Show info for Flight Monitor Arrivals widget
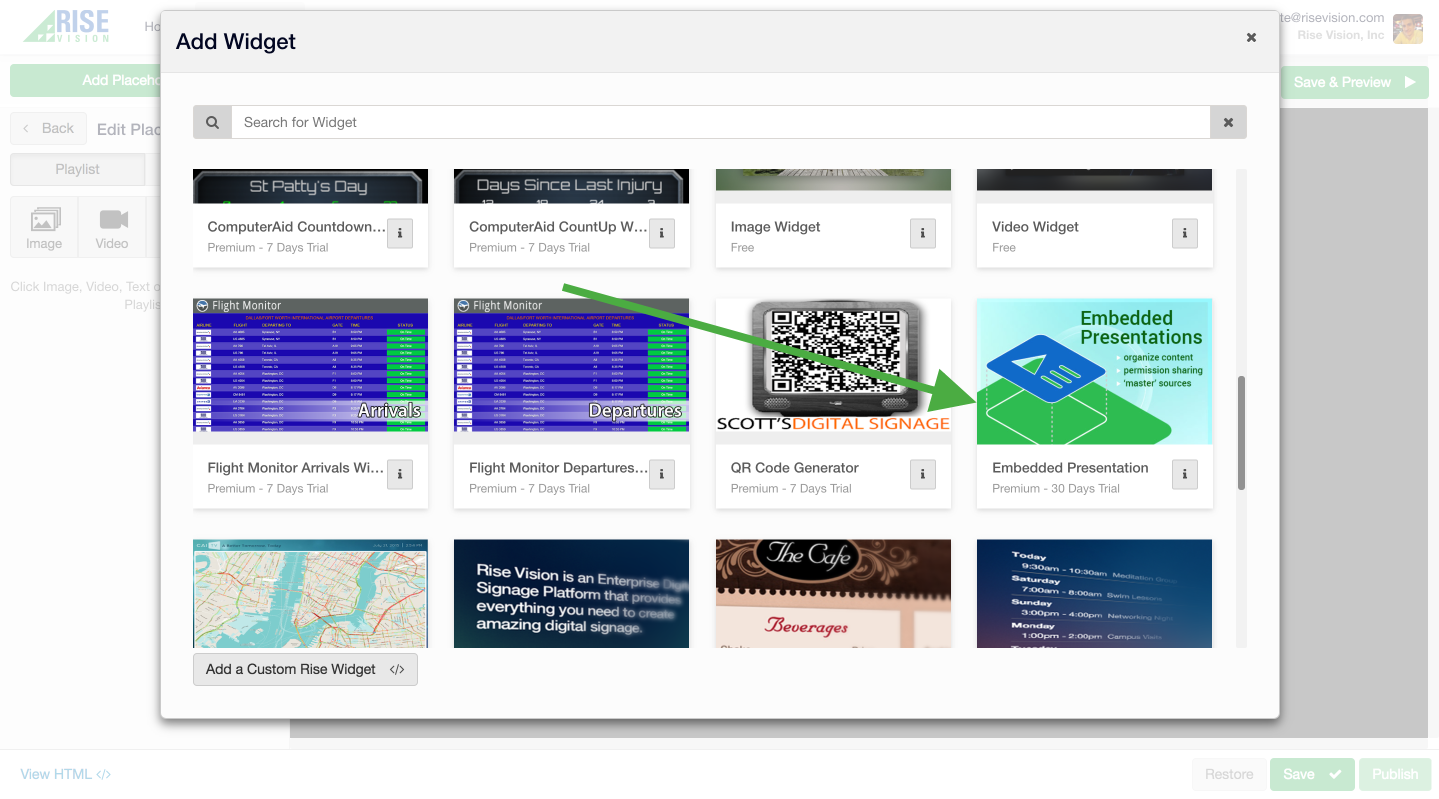The height and width of the screenshot is (799, 1439). (400, 474)
